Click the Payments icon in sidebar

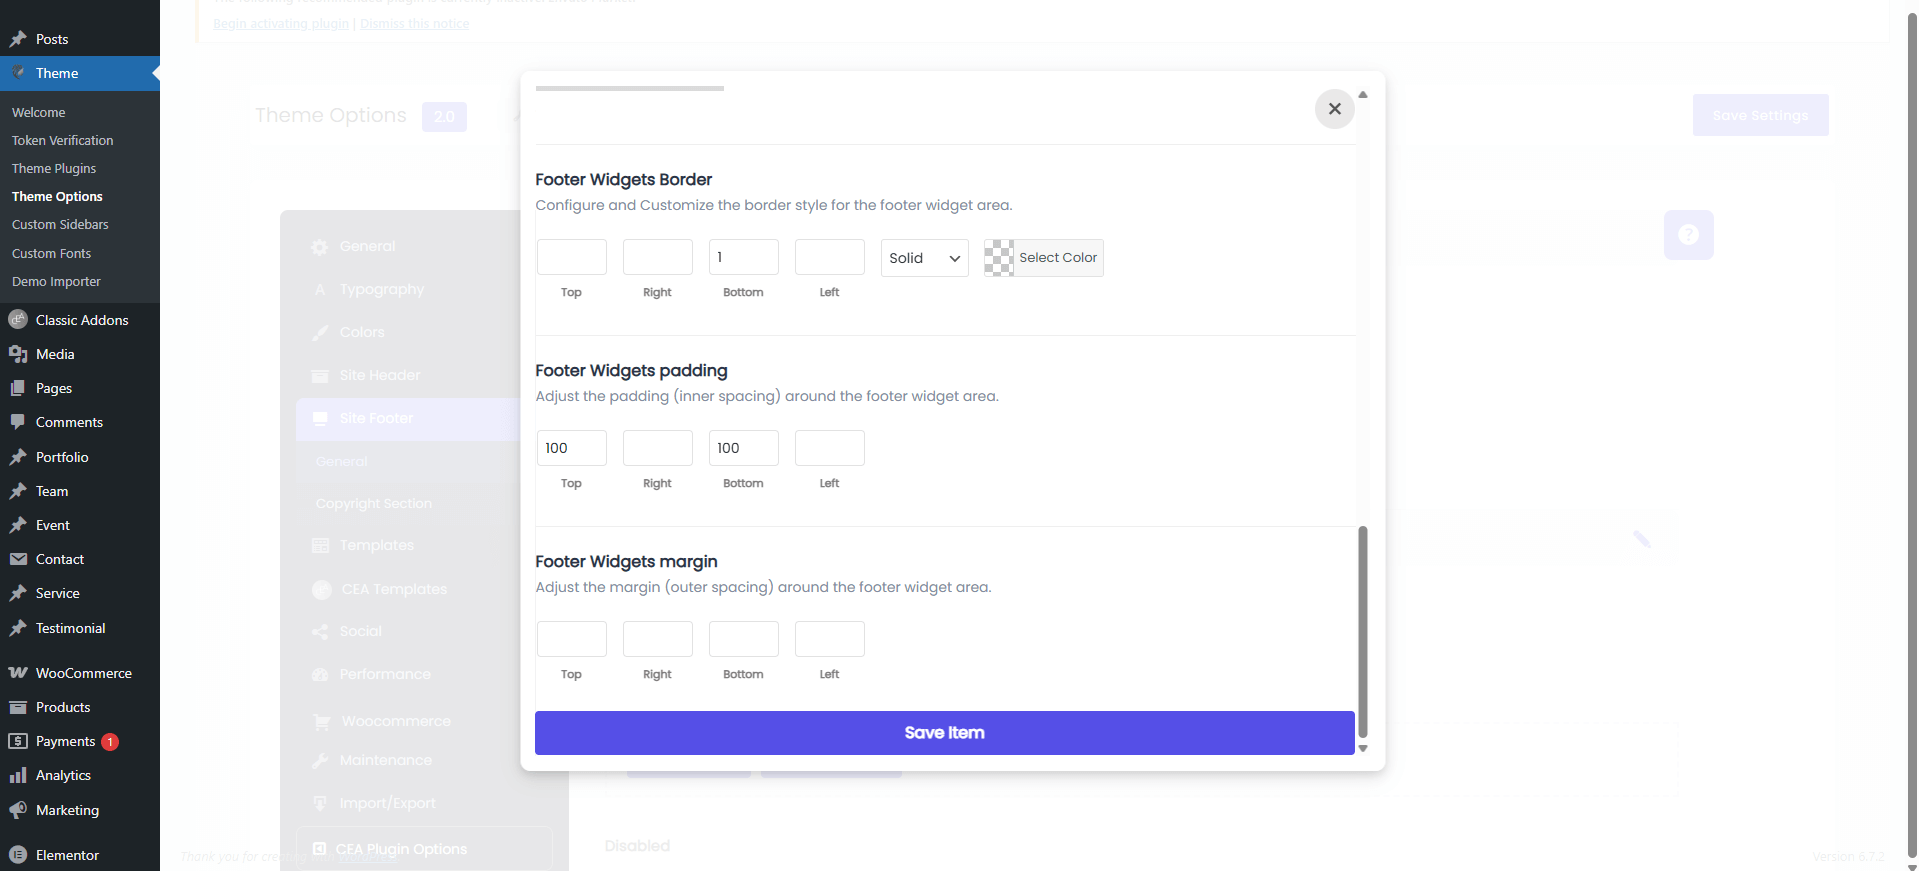[x=18, y=741]
